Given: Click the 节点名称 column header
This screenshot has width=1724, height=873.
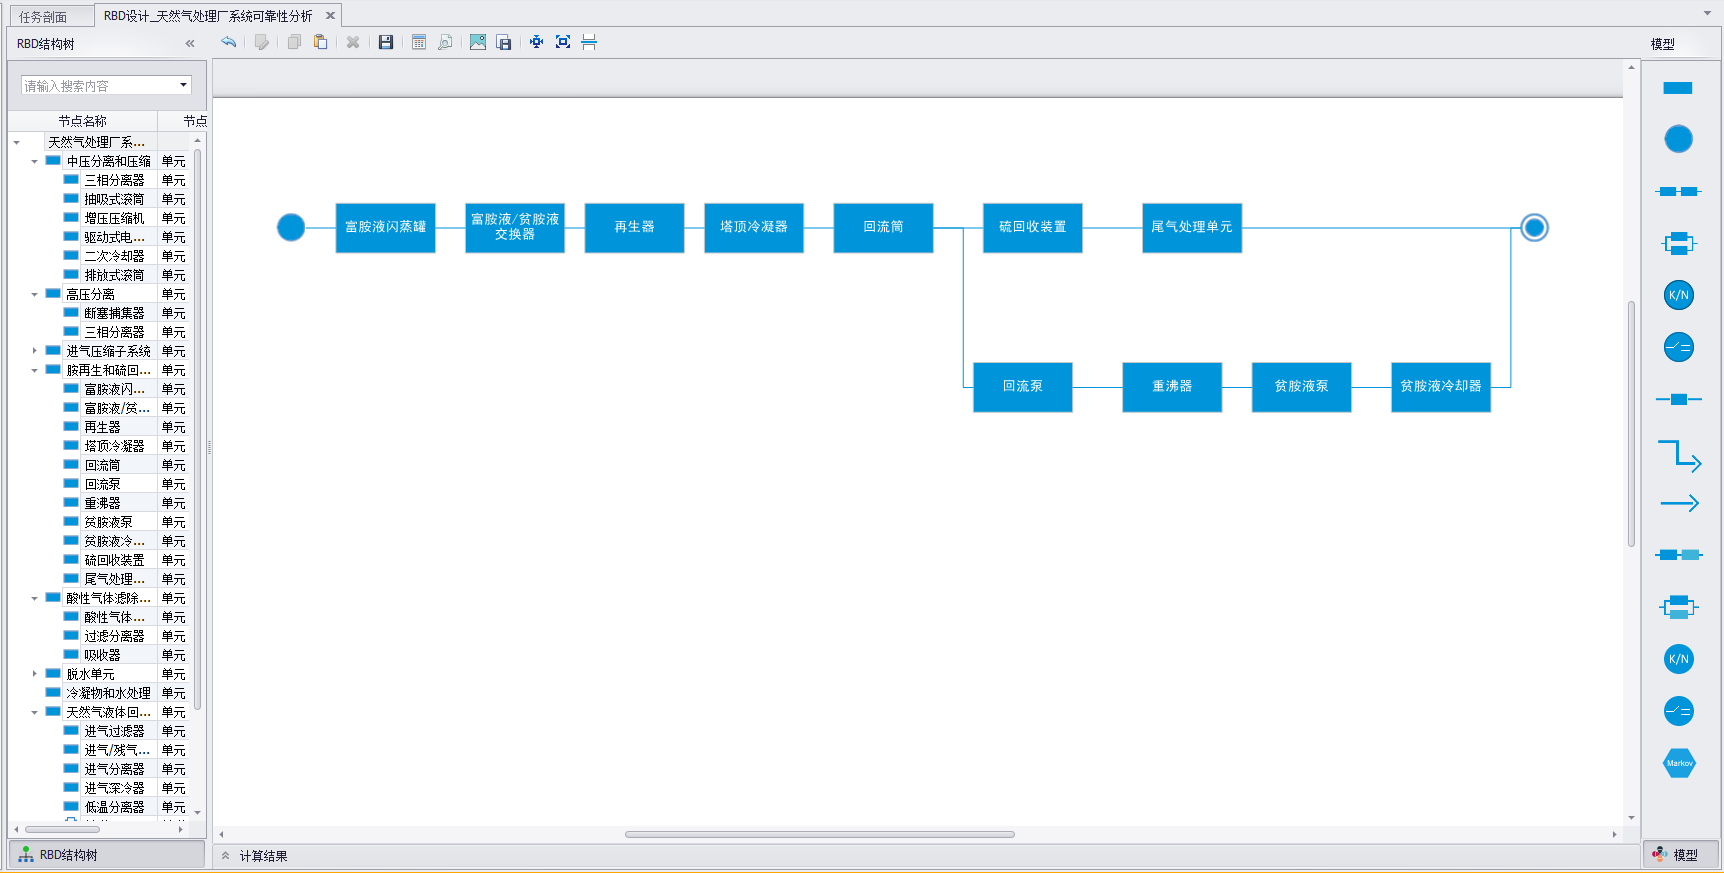Looking at the screenshot, I should pyautogui.click(x=83, y=121).
